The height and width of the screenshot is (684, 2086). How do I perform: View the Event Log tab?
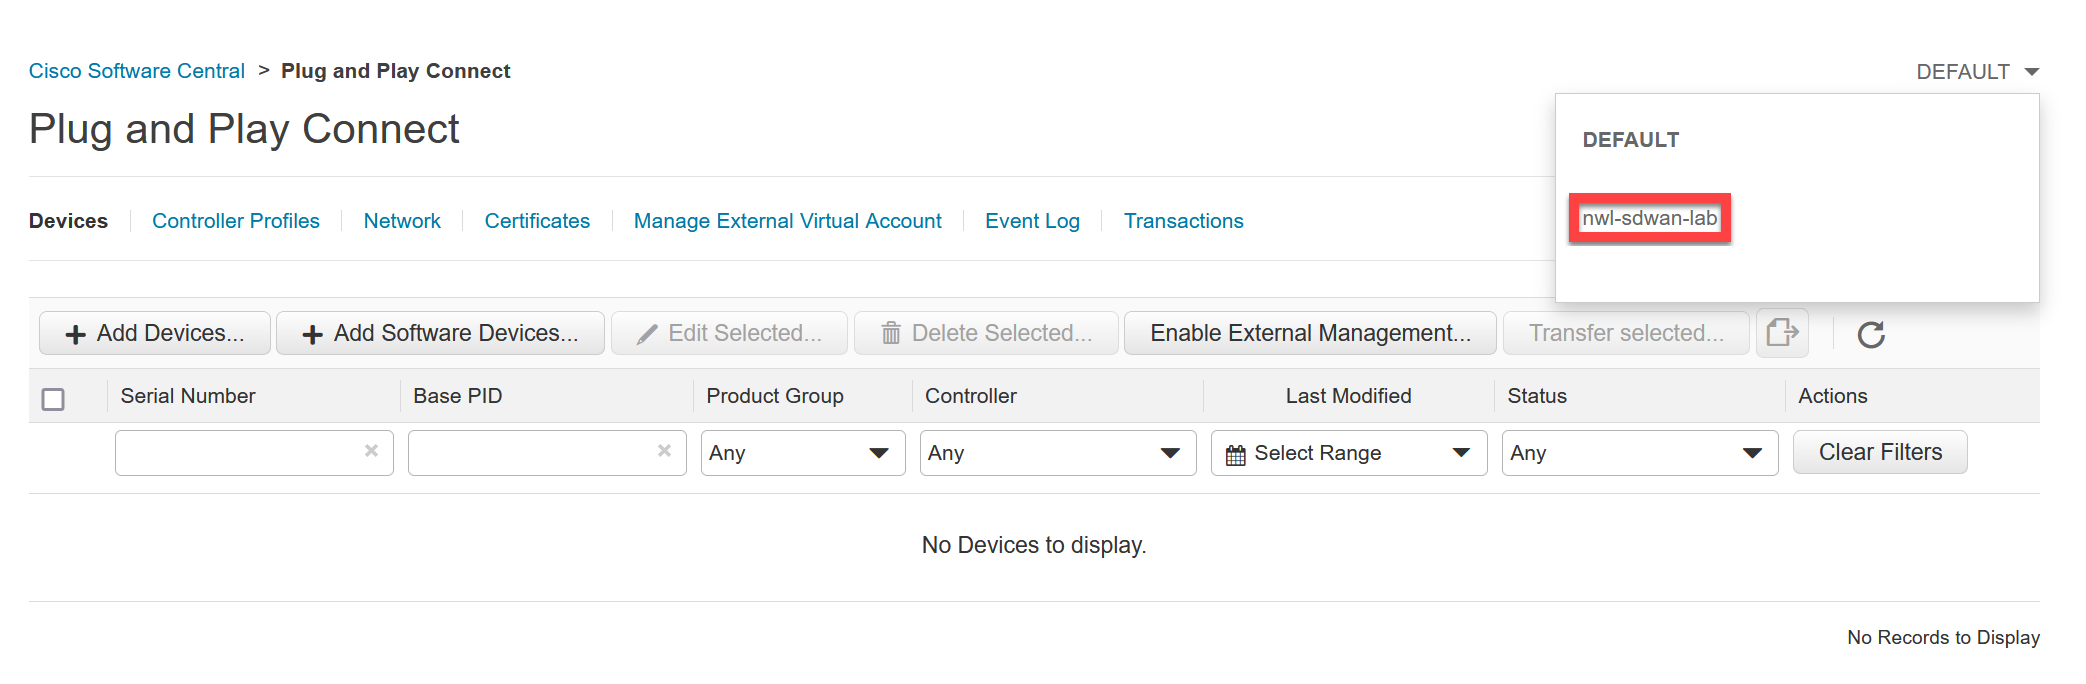1032,221
